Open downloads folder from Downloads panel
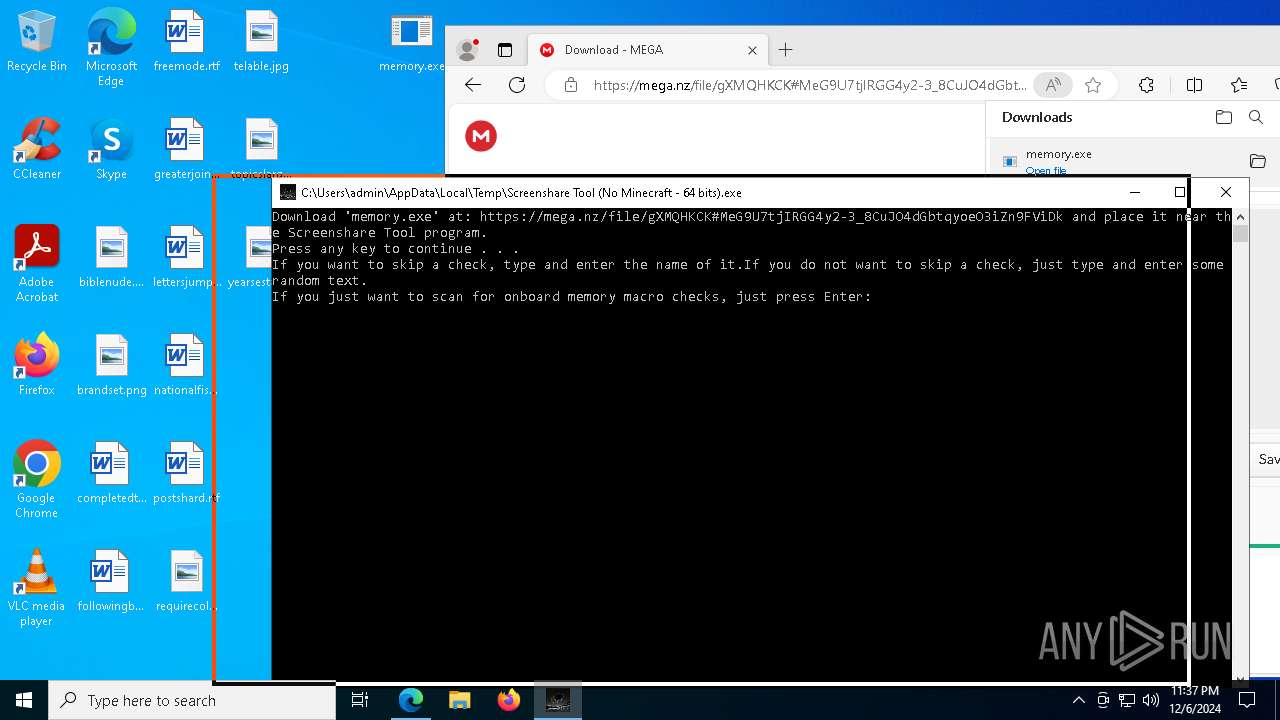Screen dimensions: 1280x720 [1224, 117]
